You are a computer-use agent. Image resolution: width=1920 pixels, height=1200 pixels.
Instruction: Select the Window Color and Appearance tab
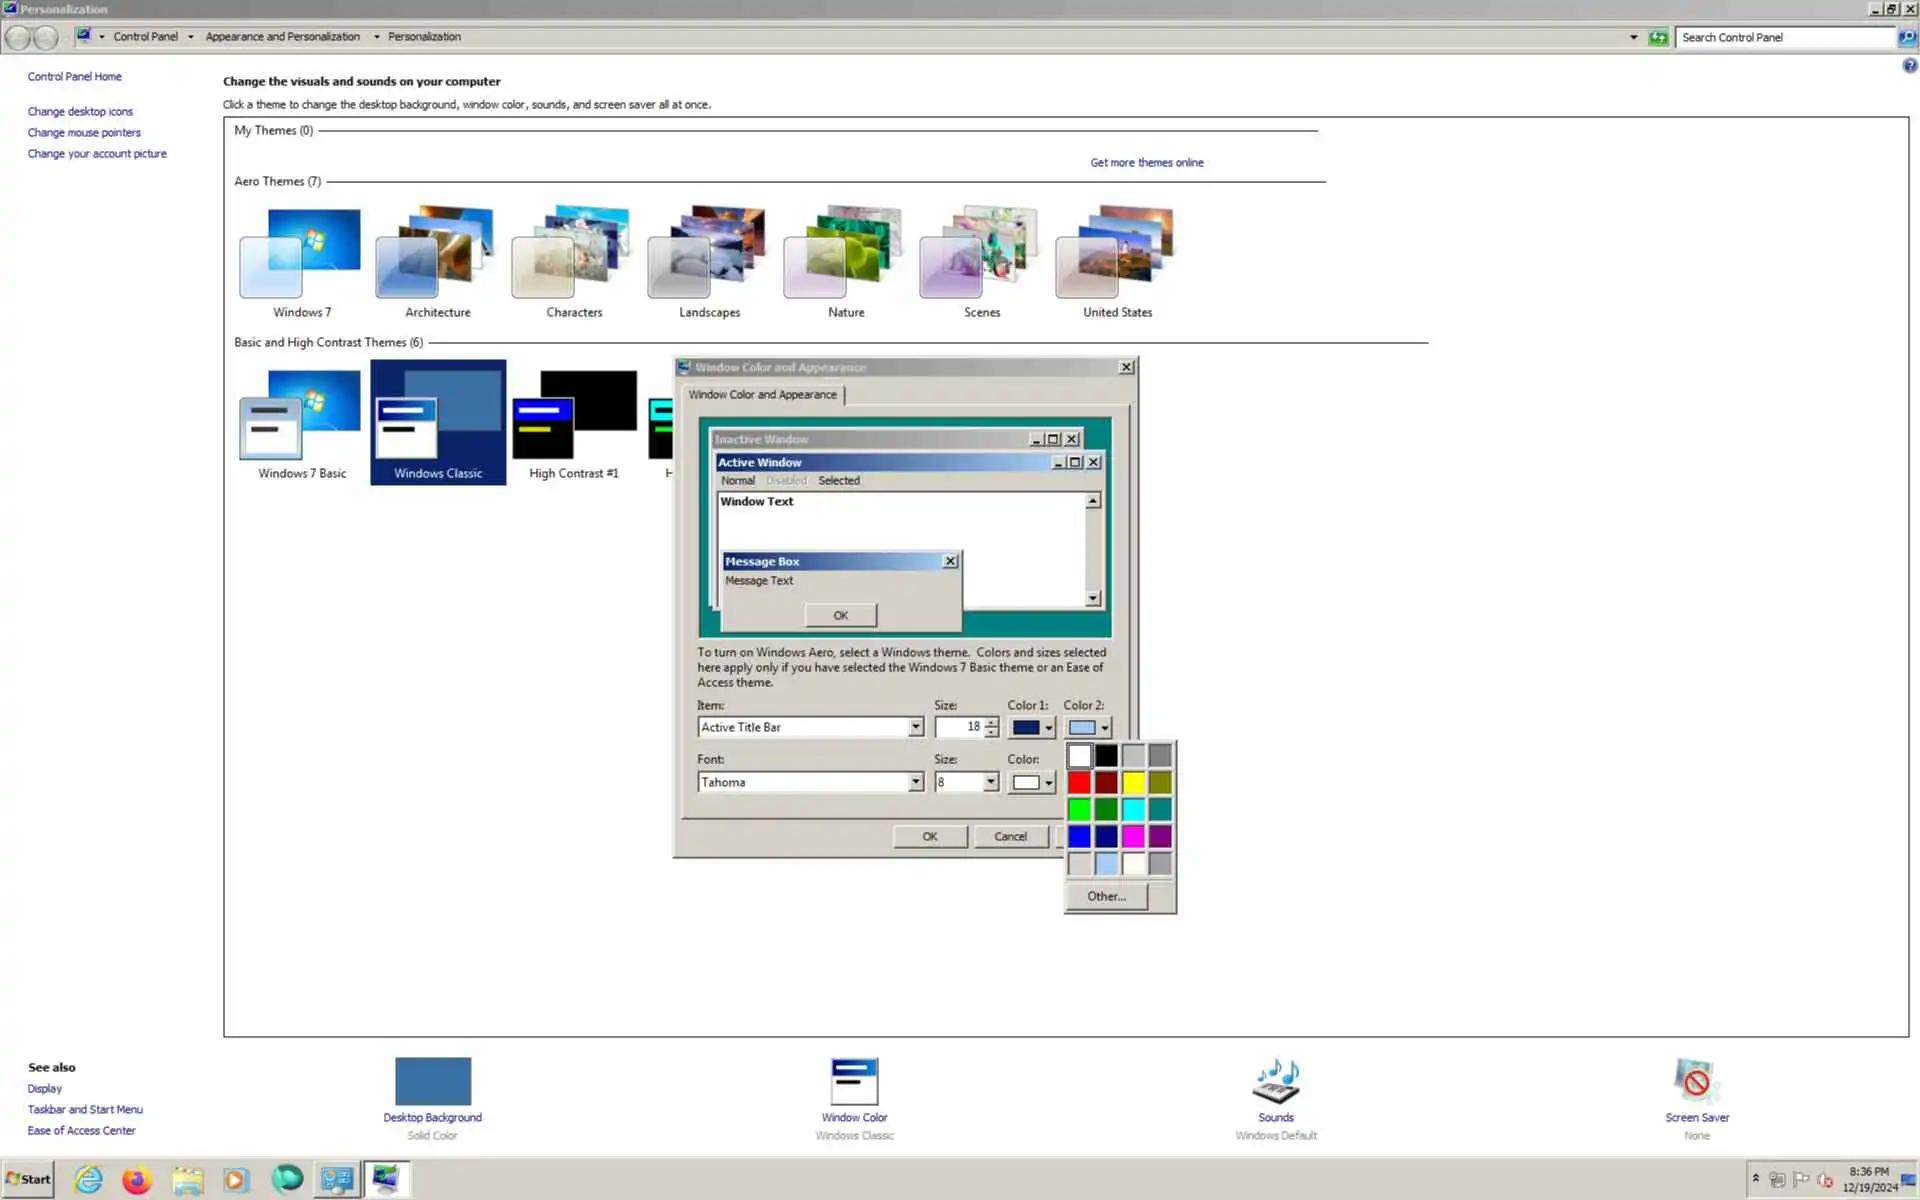762,394
